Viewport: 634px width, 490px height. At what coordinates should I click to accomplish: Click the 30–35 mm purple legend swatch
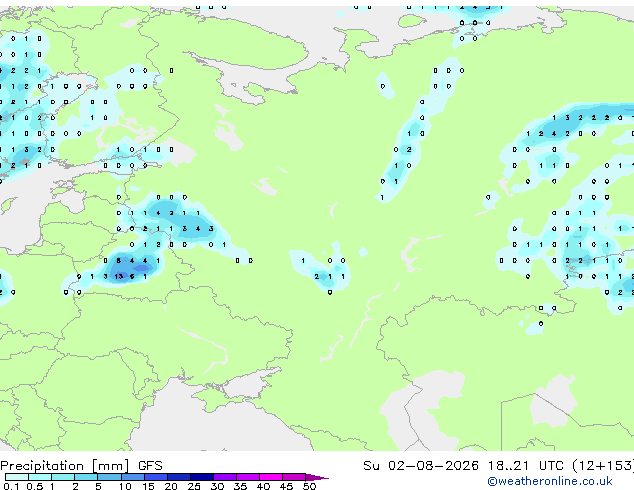coord(225,477)
